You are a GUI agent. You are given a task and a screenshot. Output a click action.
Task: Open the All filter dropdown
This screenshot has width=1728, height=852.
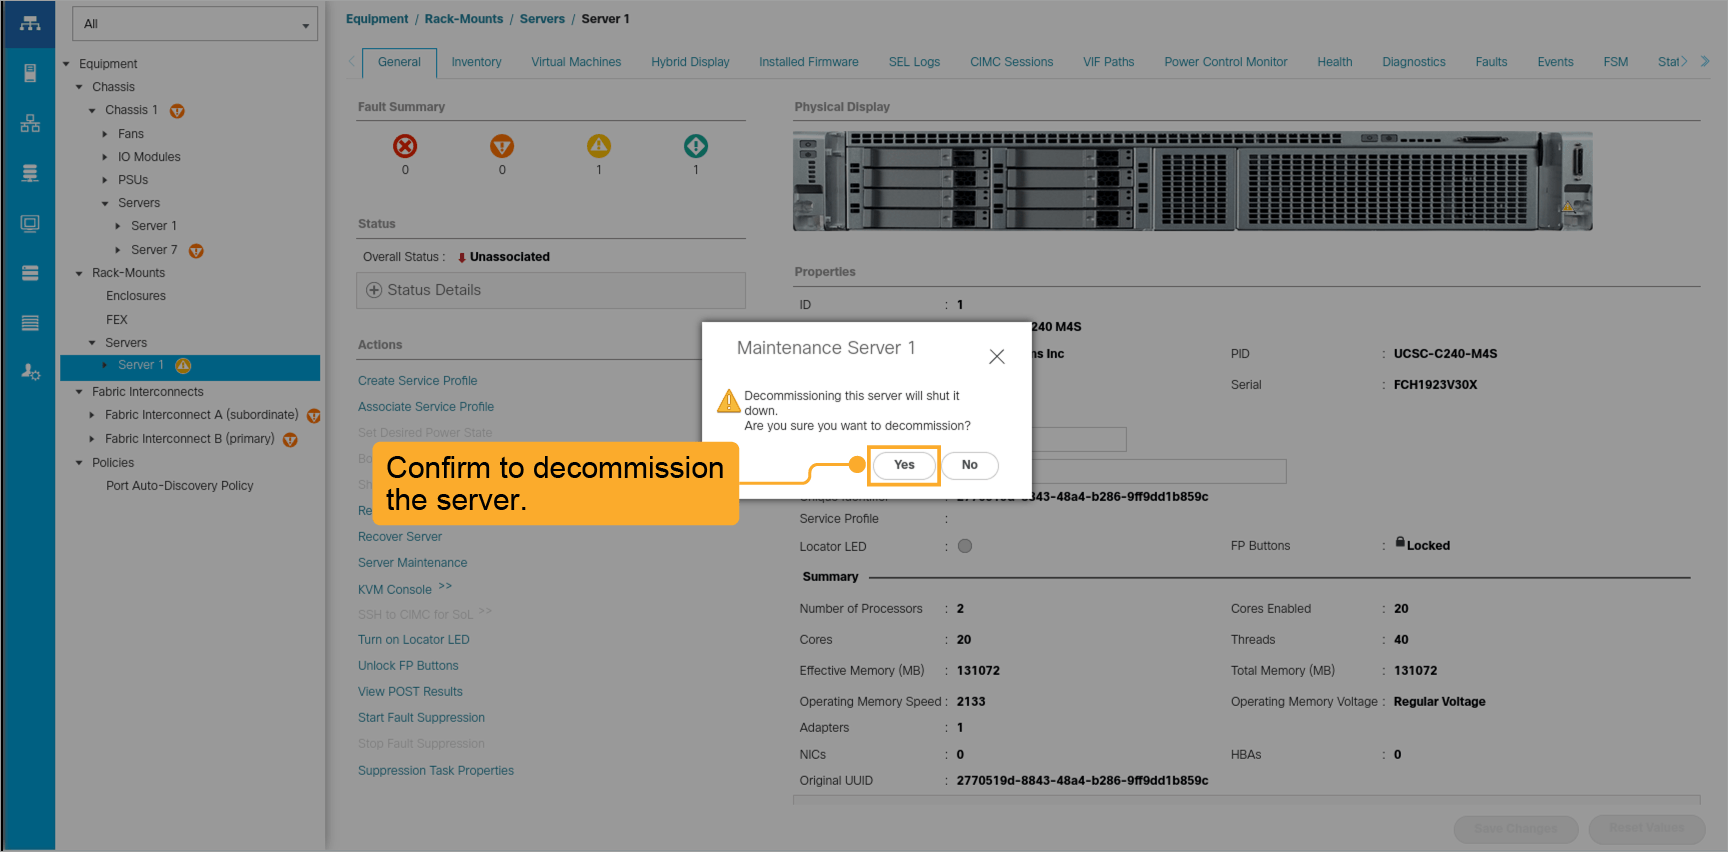click(195, 24)
